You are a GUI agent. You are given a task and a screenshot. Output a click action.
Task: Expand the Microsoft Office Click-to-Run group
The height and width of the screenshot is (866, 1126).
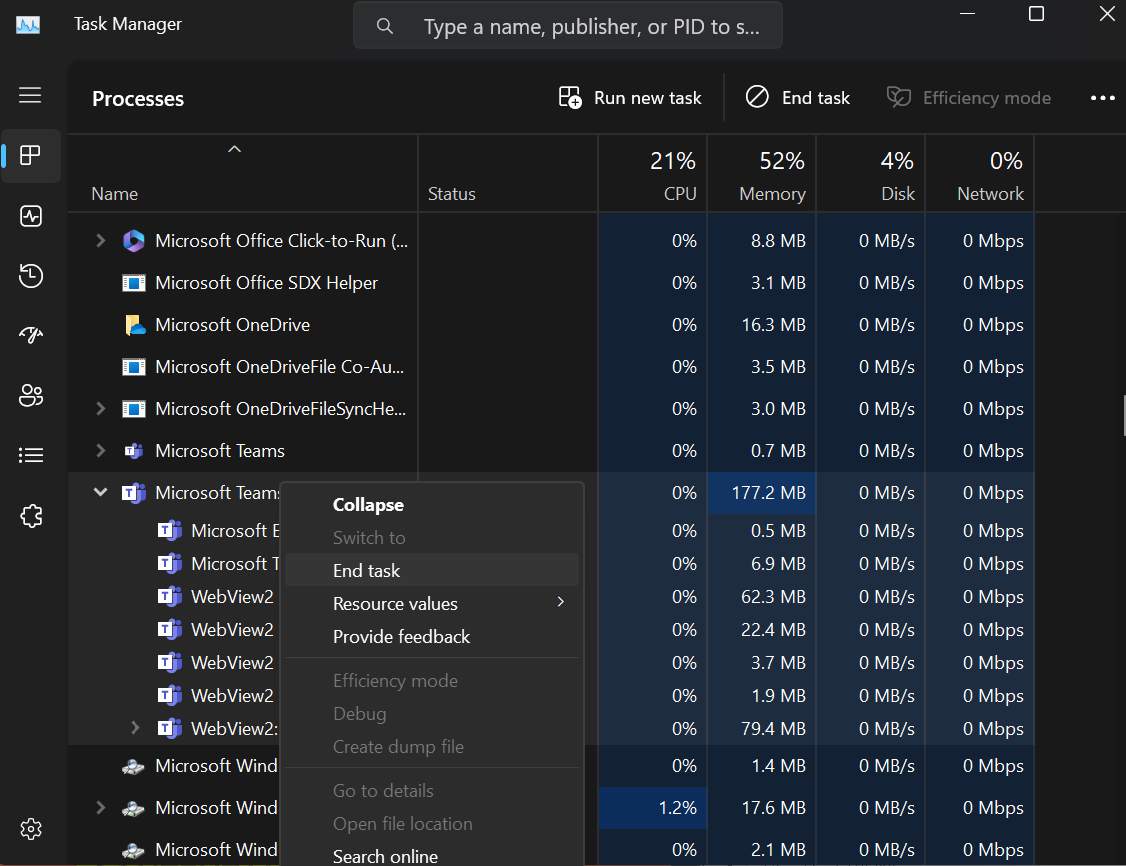[x=100, y=241]
